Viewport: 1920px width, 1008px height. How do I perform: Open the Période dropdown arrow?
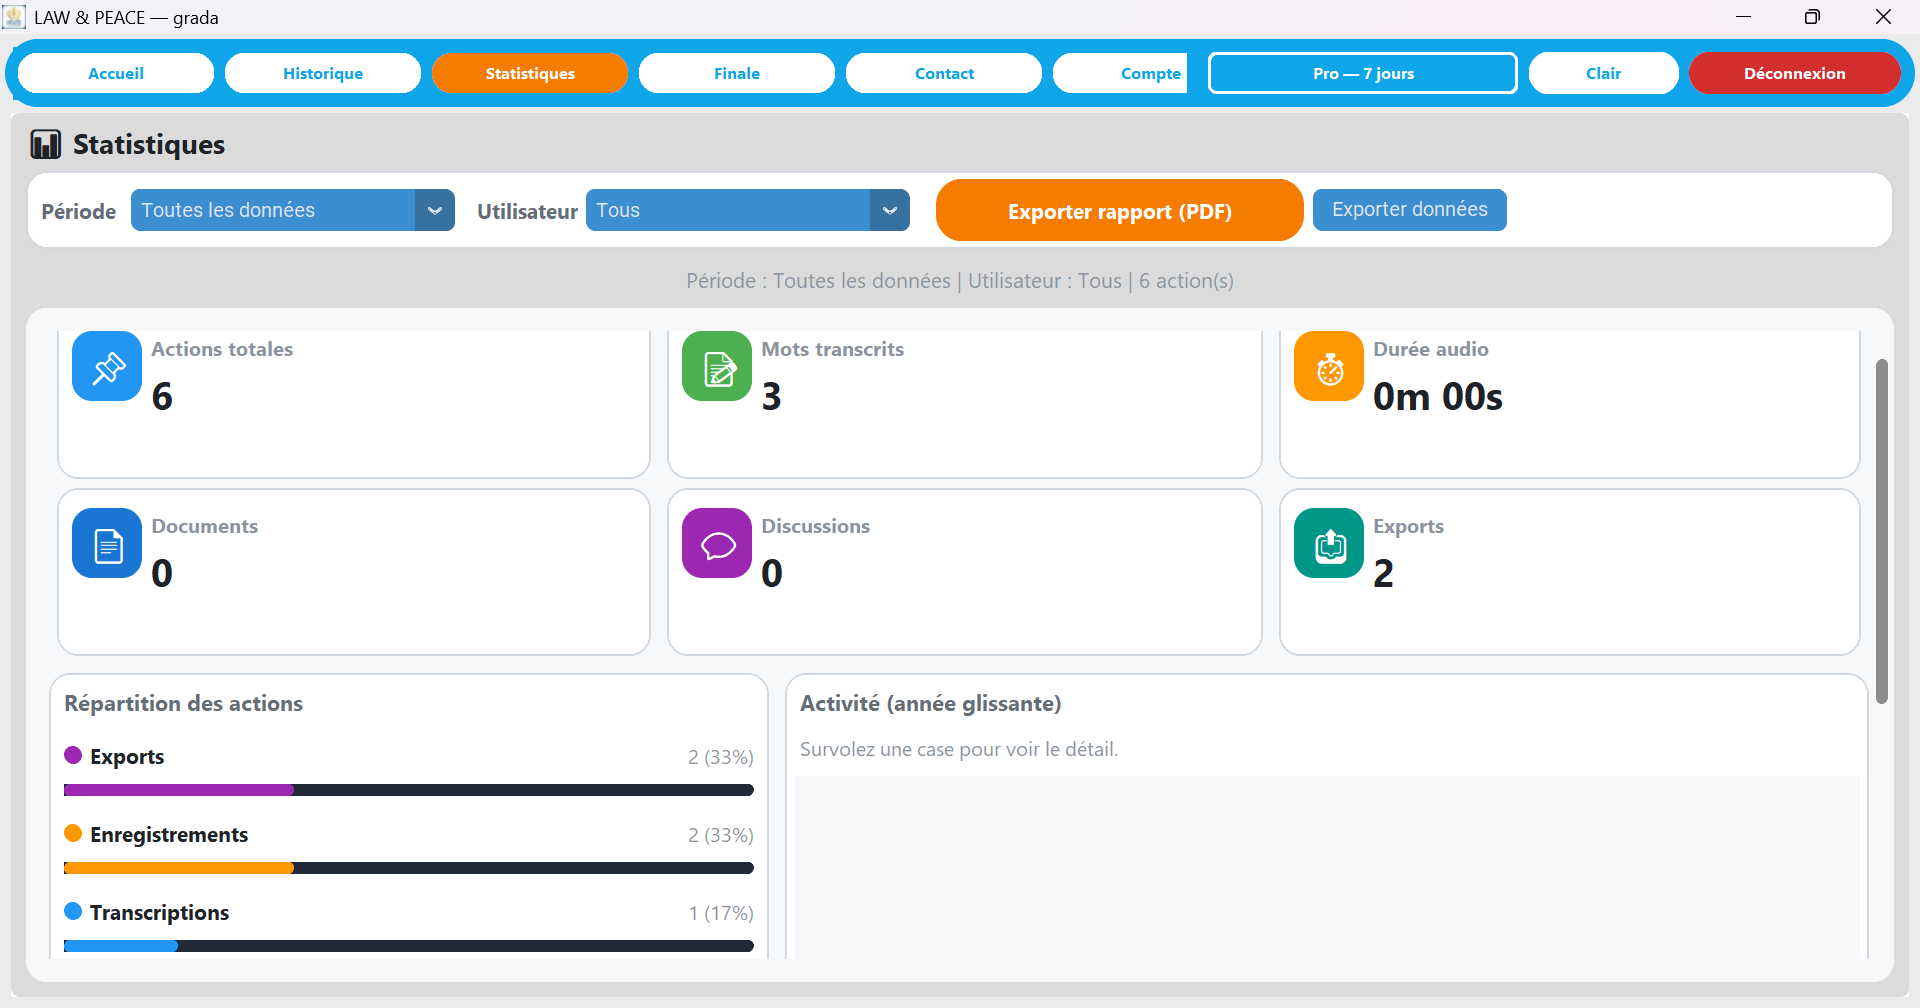[435, 210]
